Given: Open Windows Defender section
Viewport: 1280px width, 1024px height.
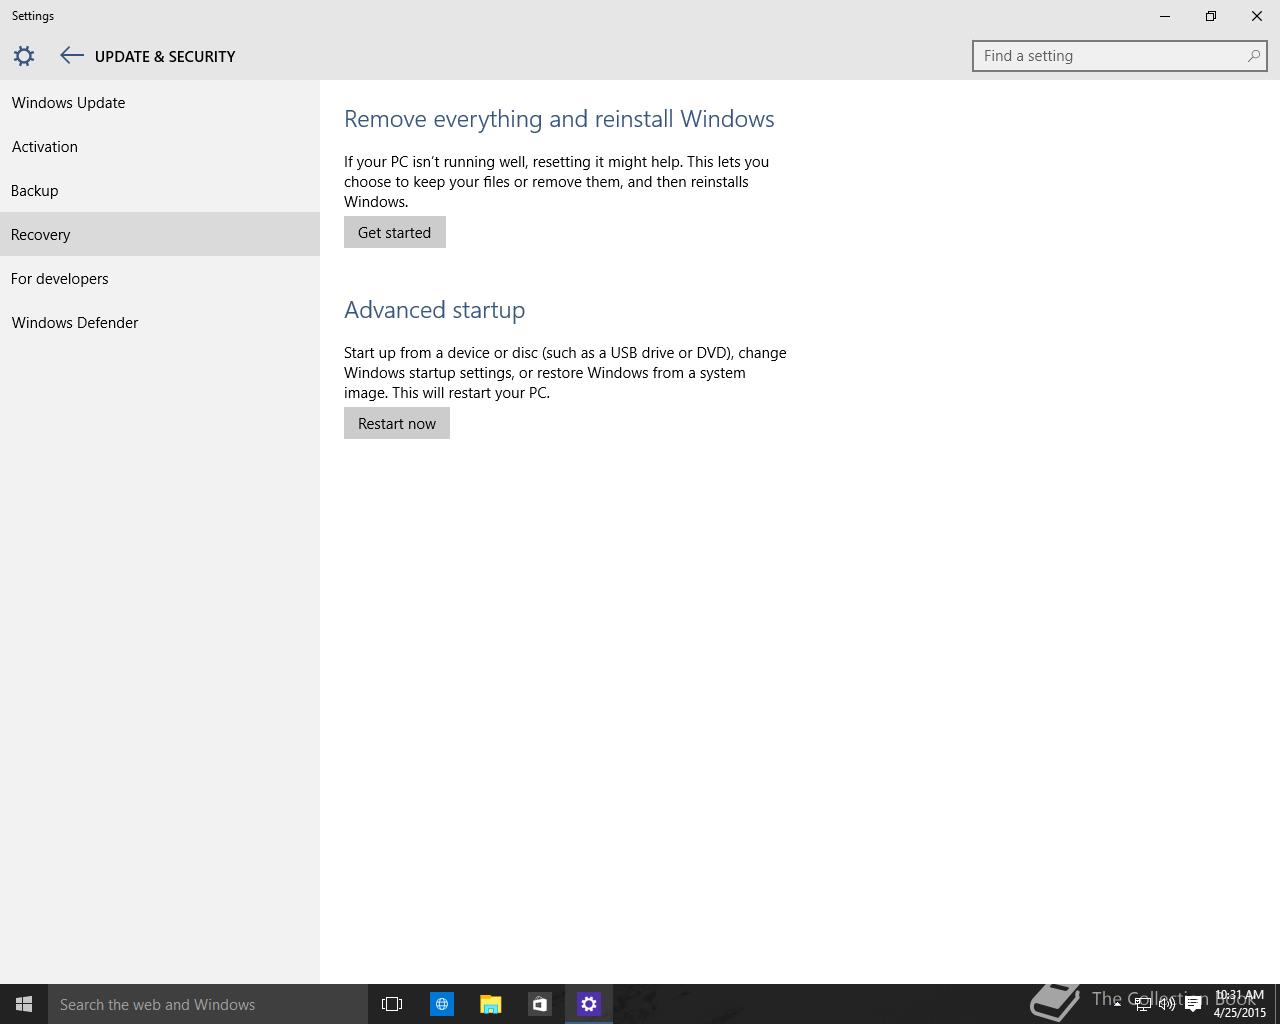Looking at the screenshot, I should (x=160, y=323).
